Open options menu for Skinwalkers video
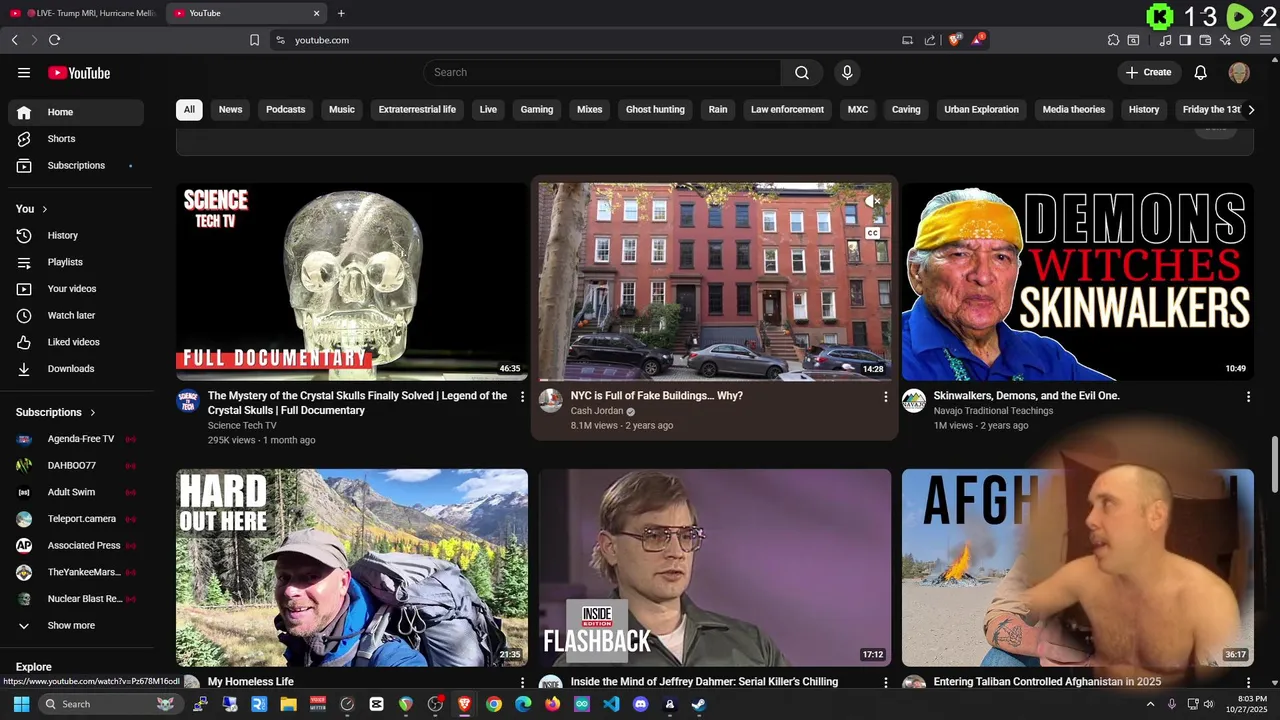Viewport: 1280px width, 720px height. 1248,397
